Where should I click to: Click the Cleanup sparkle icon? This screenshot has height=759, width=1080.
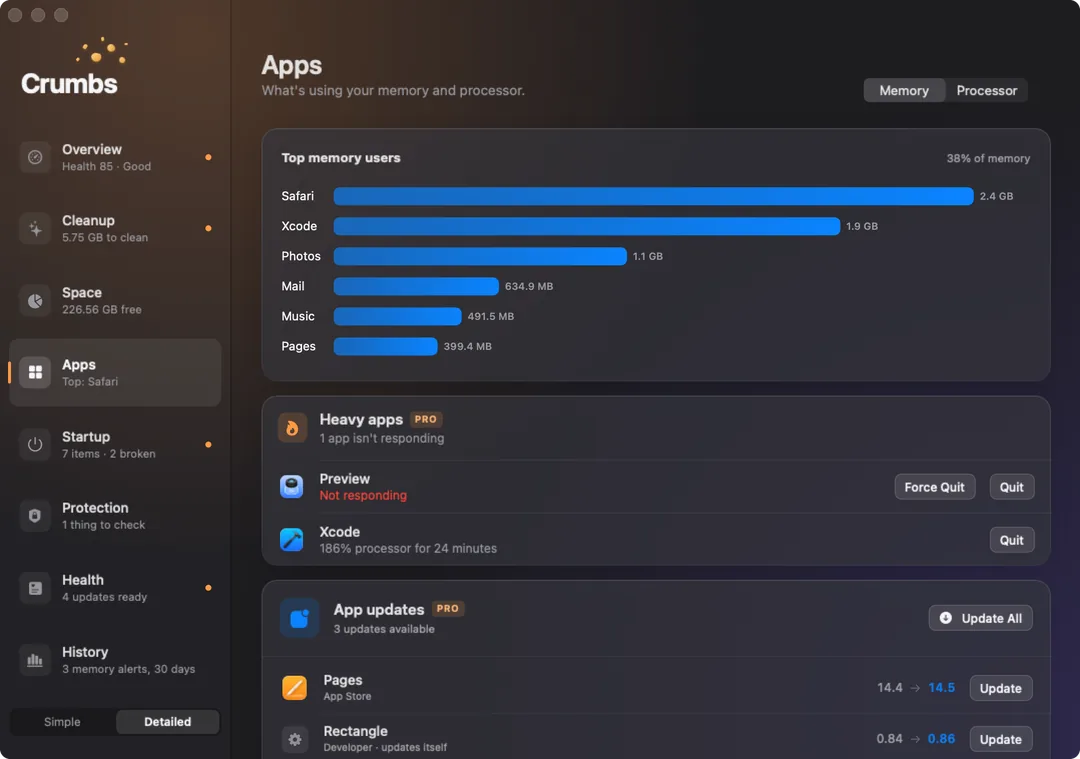[35, 229]
